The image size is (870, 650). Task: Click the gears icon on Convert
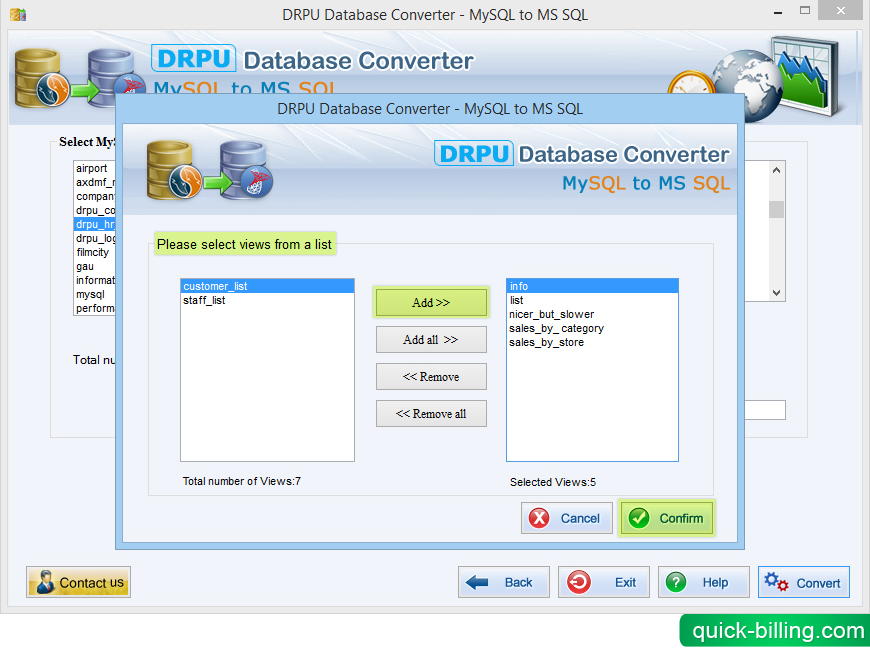click(x=776, y=582)
